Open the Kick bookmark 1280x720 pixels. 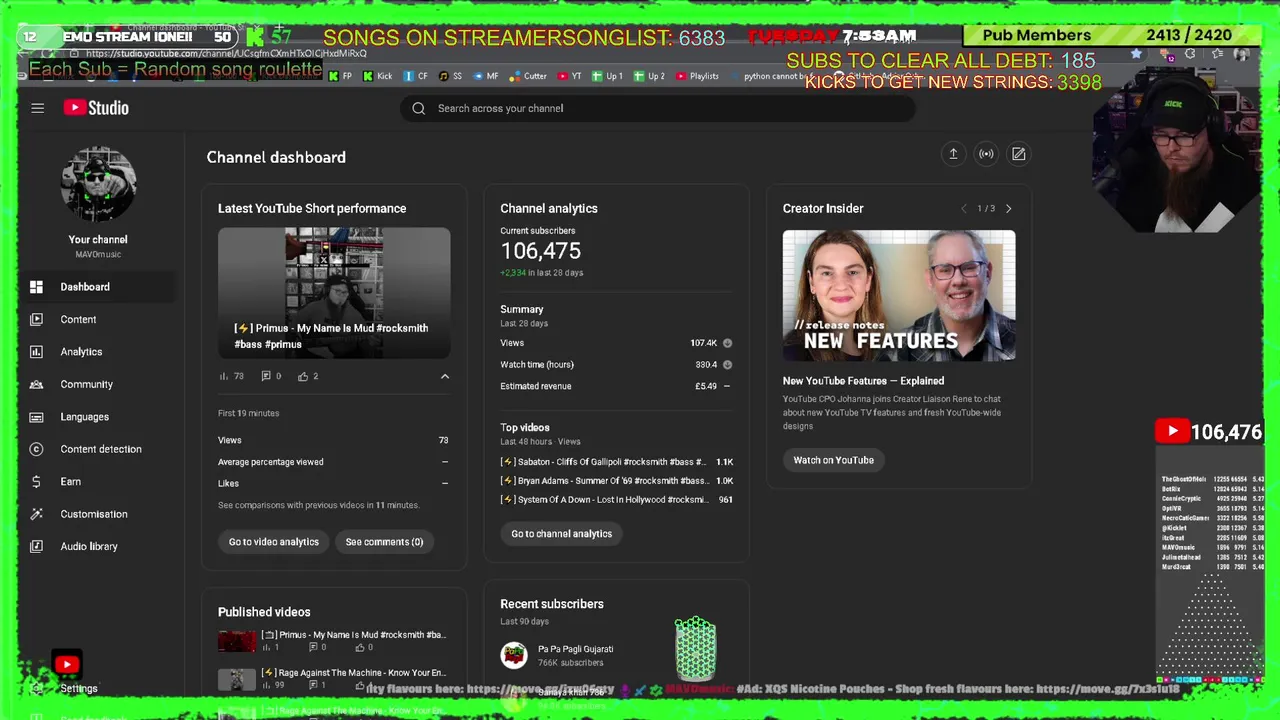click(378, 76)
